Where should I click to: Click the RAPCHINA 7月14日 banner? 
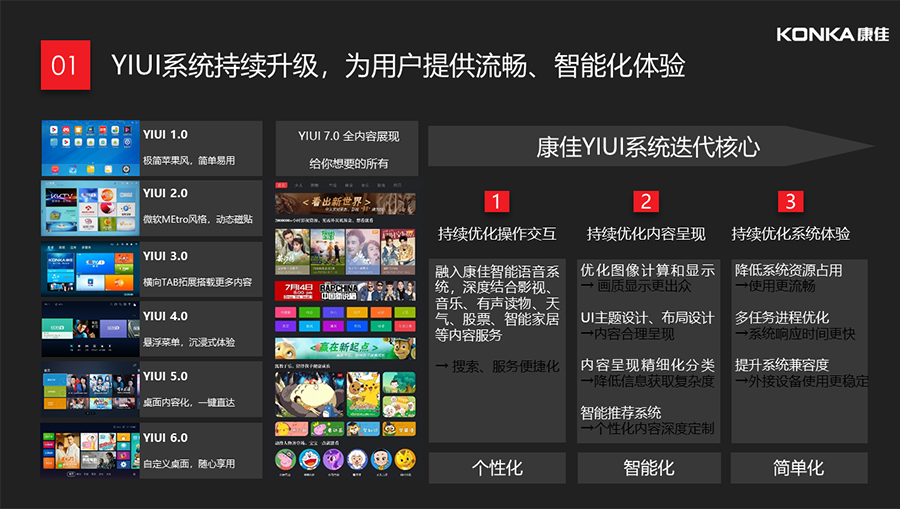(x=346, y=292)
